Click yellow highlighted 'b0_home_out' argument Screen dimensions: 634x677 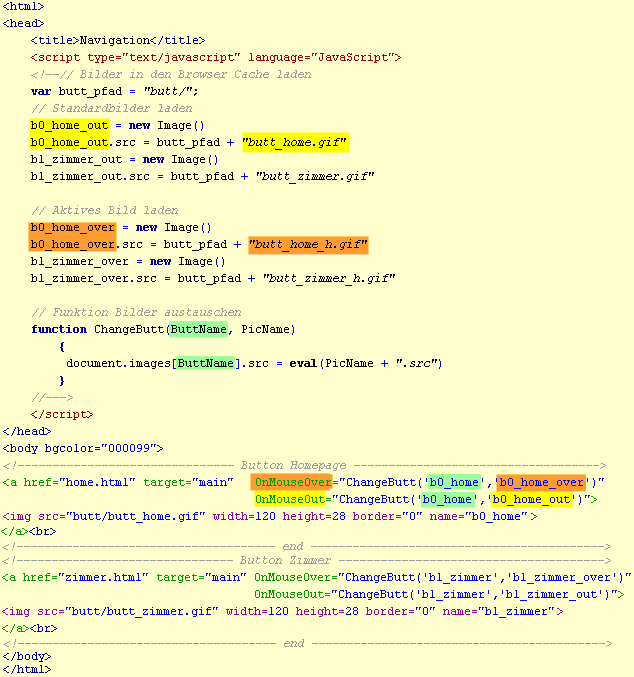point(531,500)
